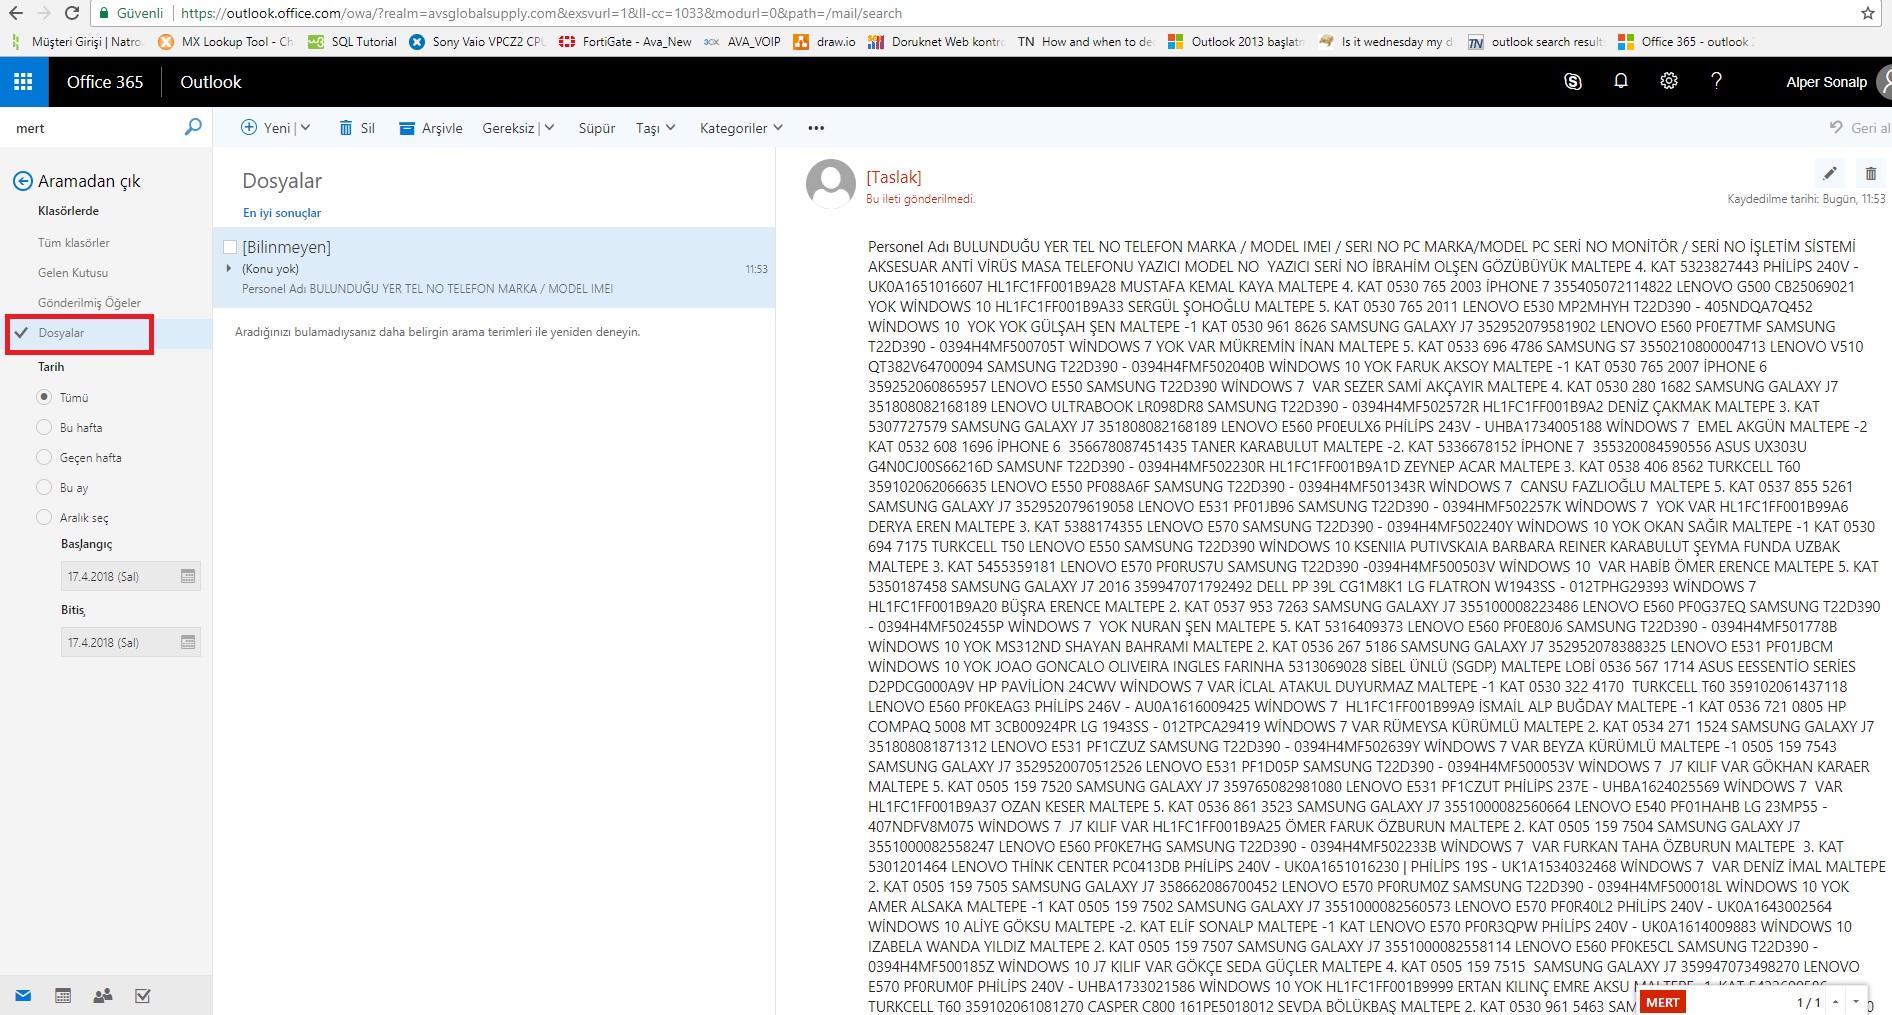Image resolution: width=1892 pixels, height=1015 pixels.
Task: Select Gönderilmiş Öğeler folder filter
Action: click(89, 303)
